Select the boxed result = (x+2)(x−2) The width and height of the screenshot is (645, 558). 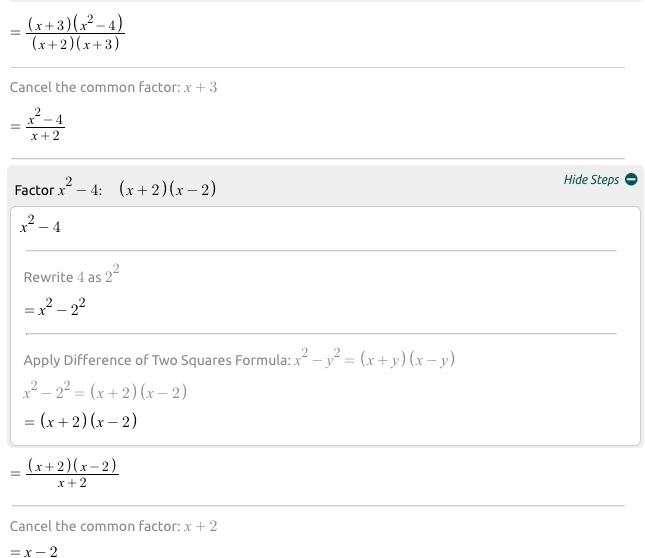pyautogui.click(x=81, y=421)
